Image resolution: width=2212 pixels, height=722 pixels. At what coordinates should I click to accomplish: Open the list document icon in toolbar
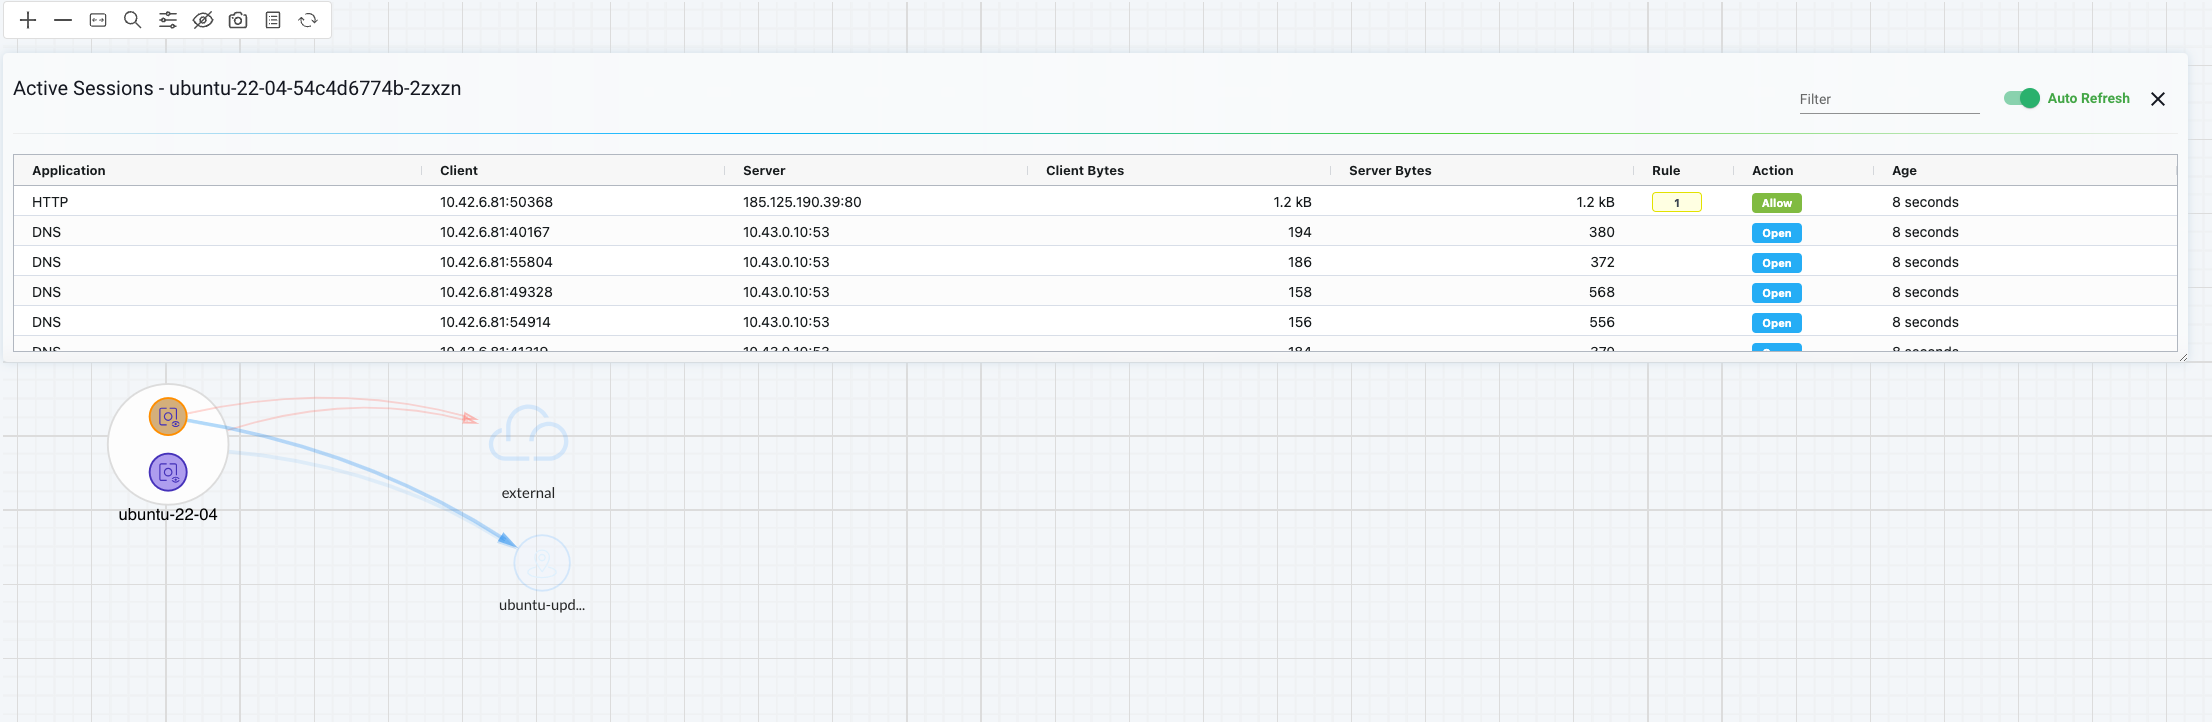pyautogui.click(x=273, y=20)
